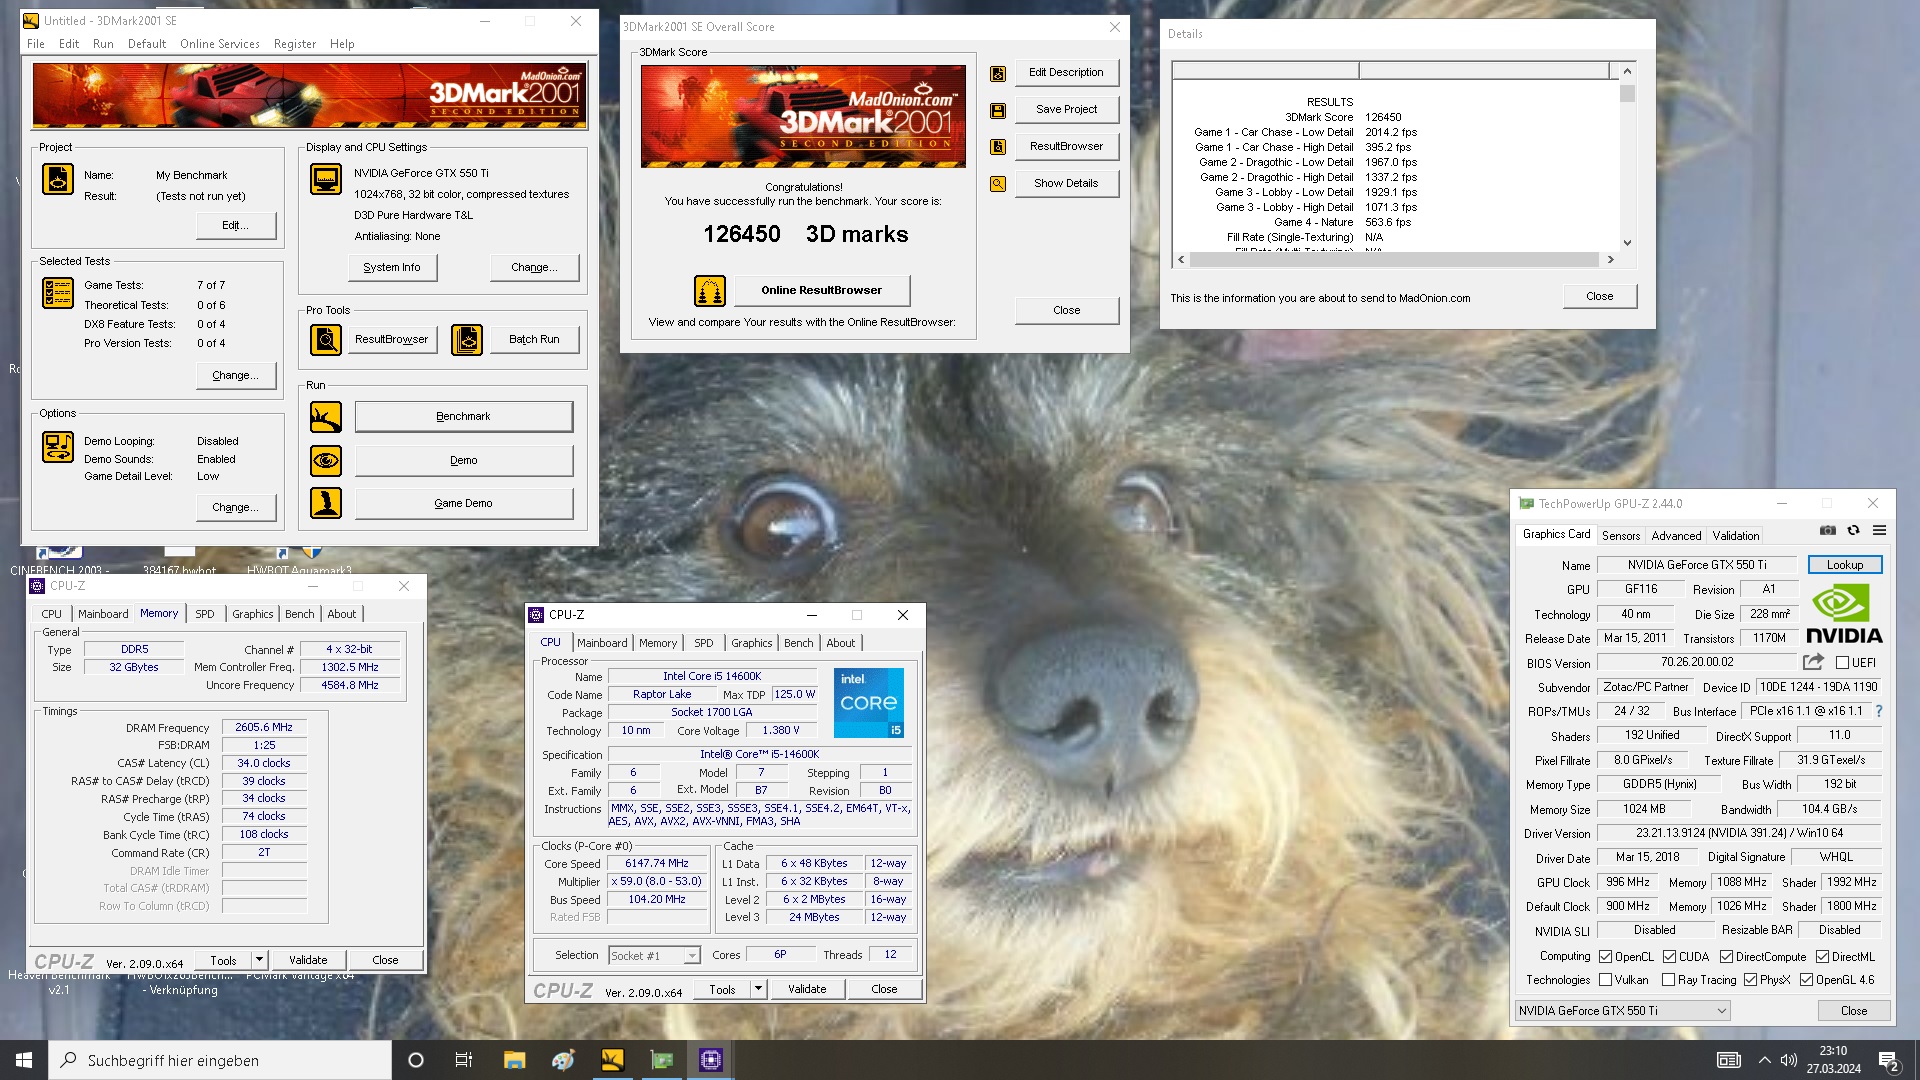Click the BIOS export share icon in GPU-Z
The width and height of the screenshot is (1920, 1080).
[1813, 662]
